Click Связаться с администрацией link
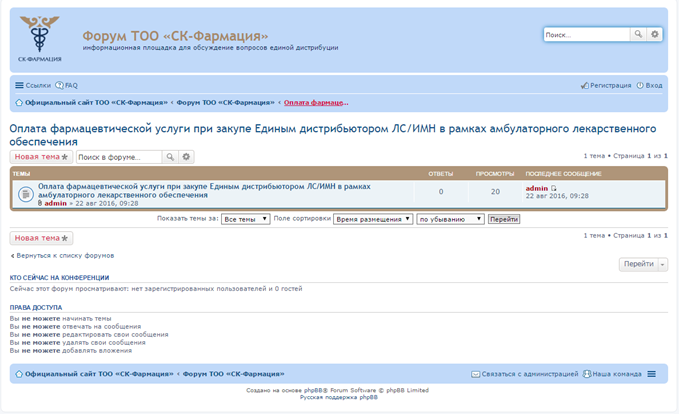679x414 pixels. 525,374
